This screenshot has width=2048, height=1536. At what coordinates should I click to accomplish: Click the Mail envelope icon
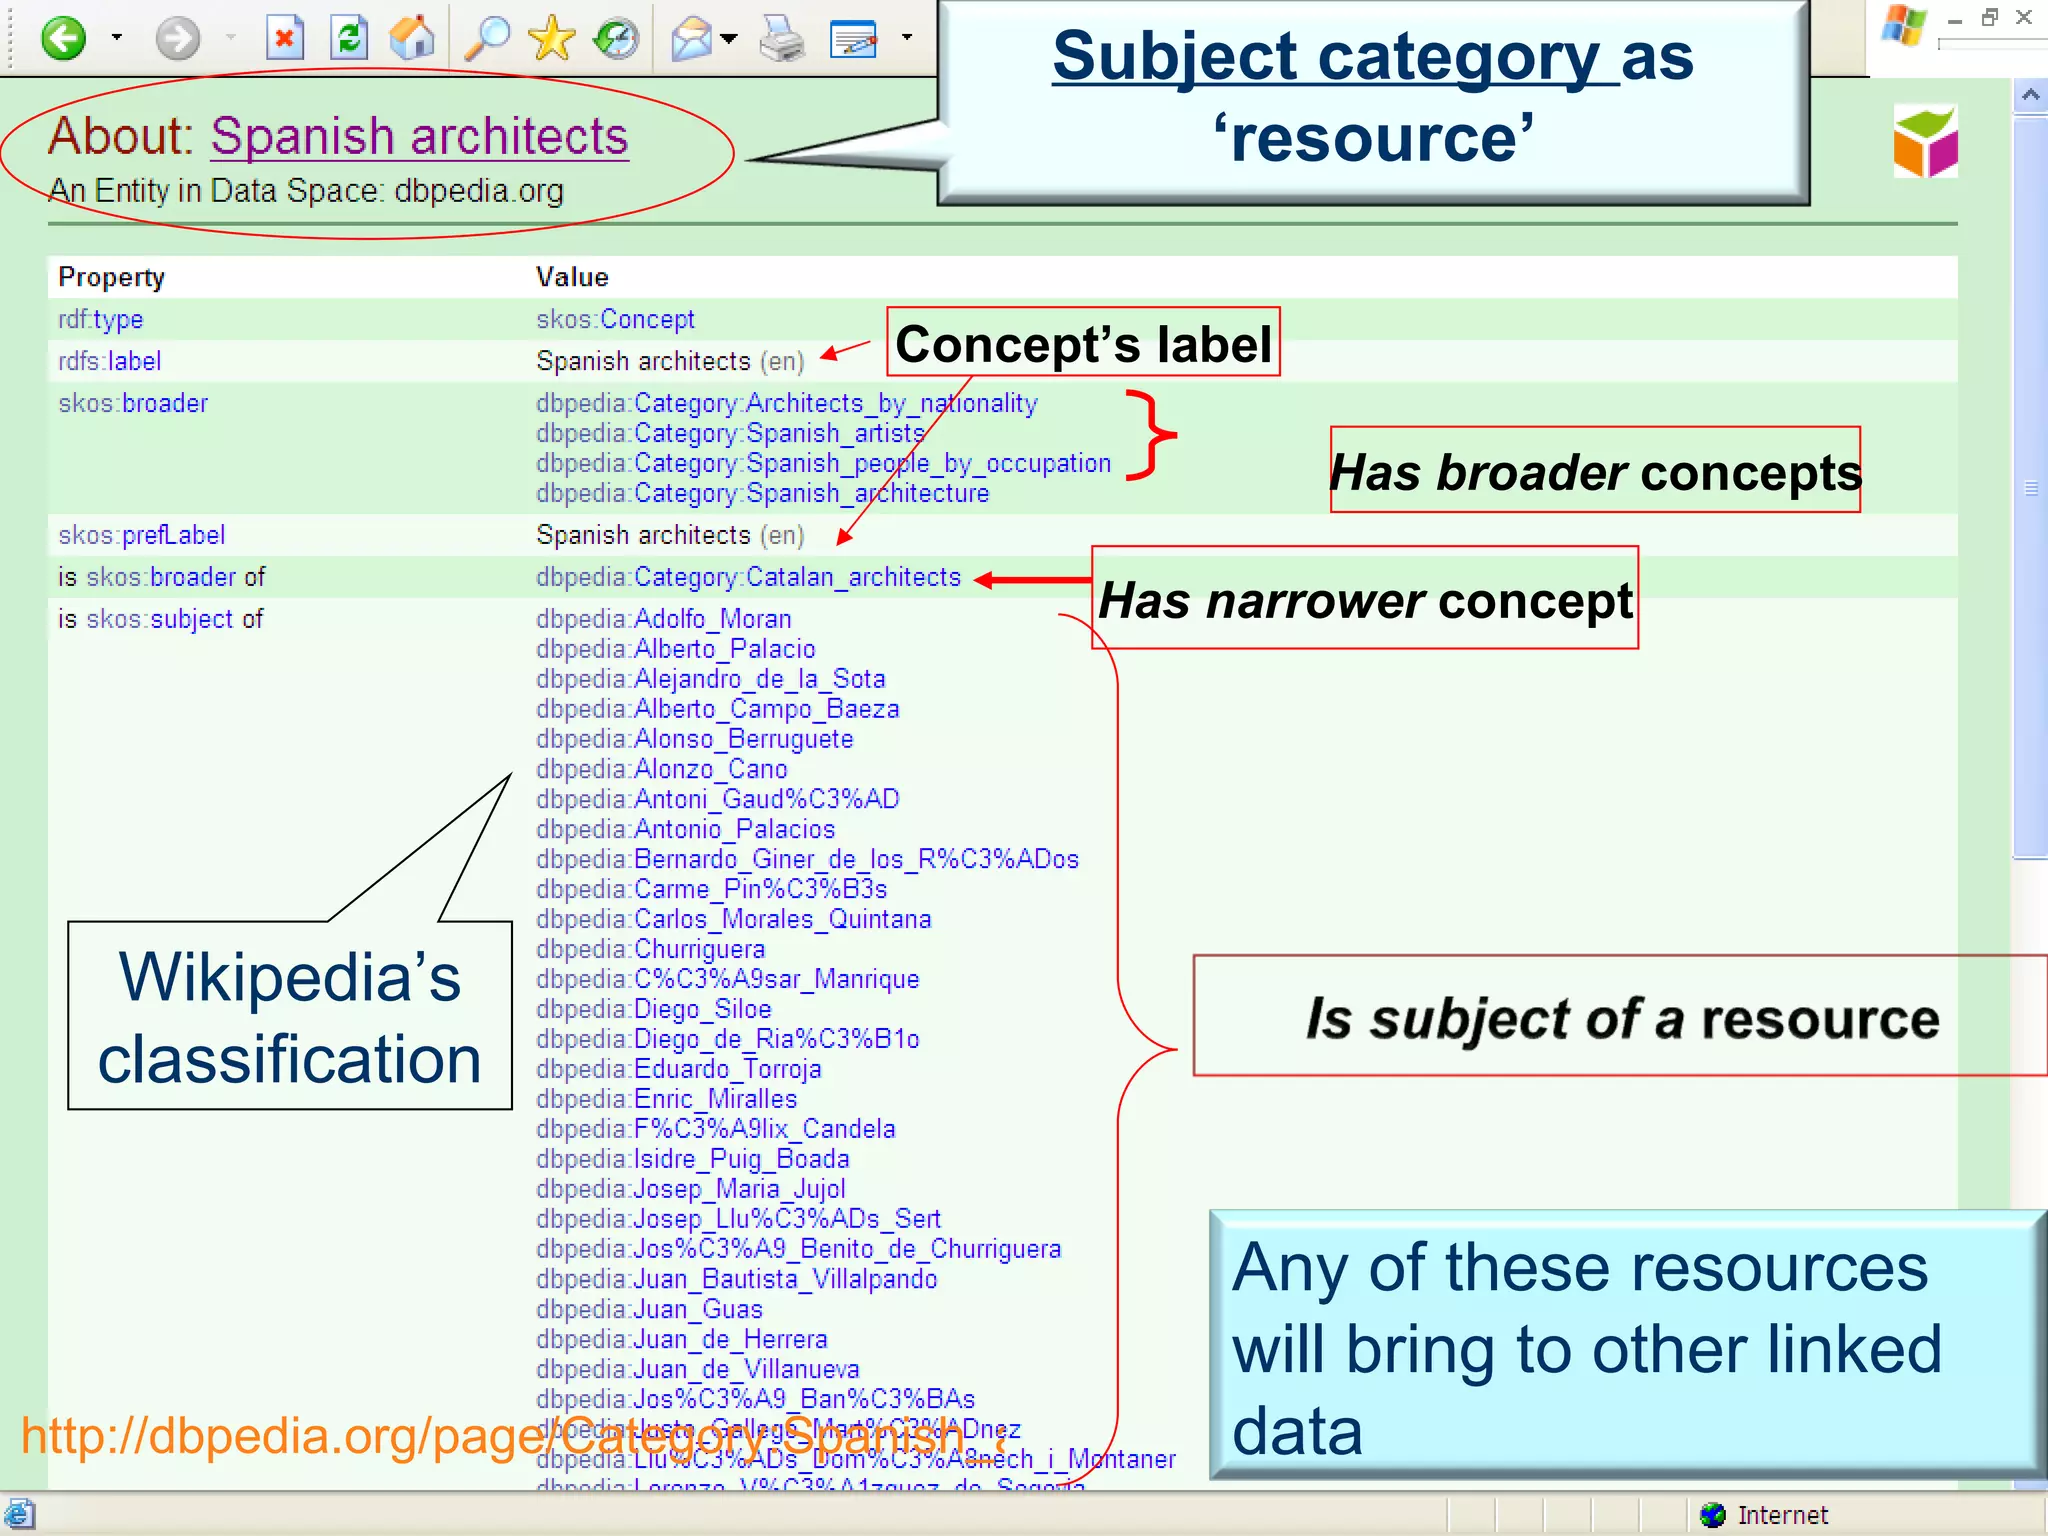(x=692, y=39)
